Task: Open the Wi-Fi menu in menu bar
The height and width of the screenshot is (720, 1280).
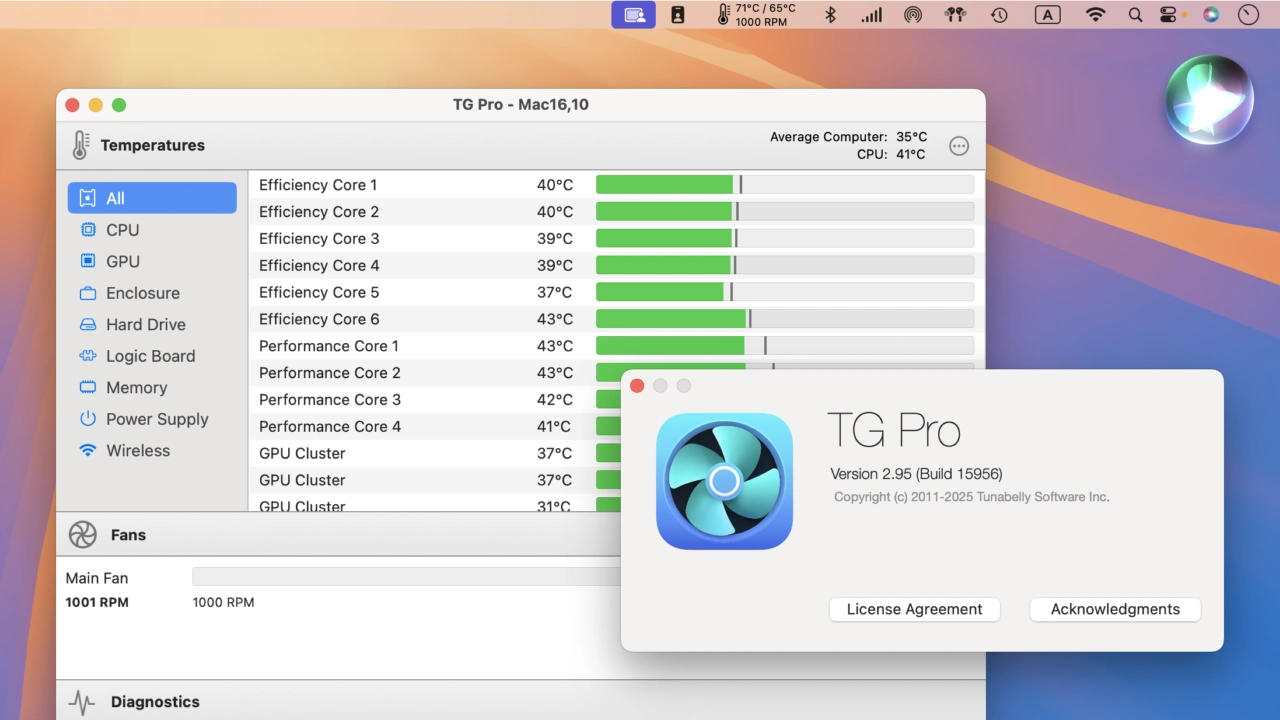Action: coord(1096,14)
